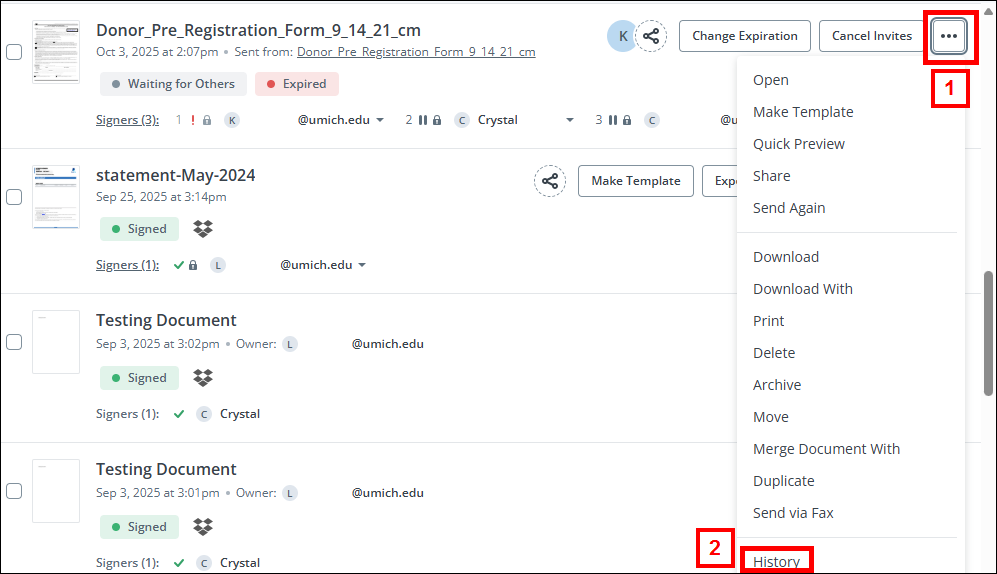
Task: Open Donor_Pre_Registration_Form document thumbnail
Action: tap(56, 52)
